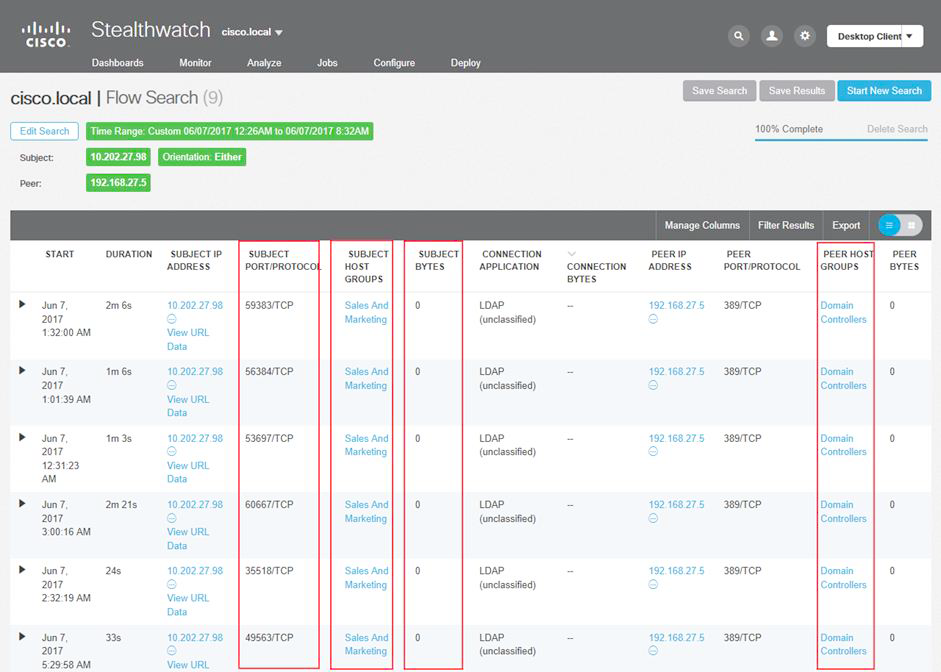Select the 59383/TCP port cell
The width and height of the screenshot is (941, 672).
[x=269, y=305]
